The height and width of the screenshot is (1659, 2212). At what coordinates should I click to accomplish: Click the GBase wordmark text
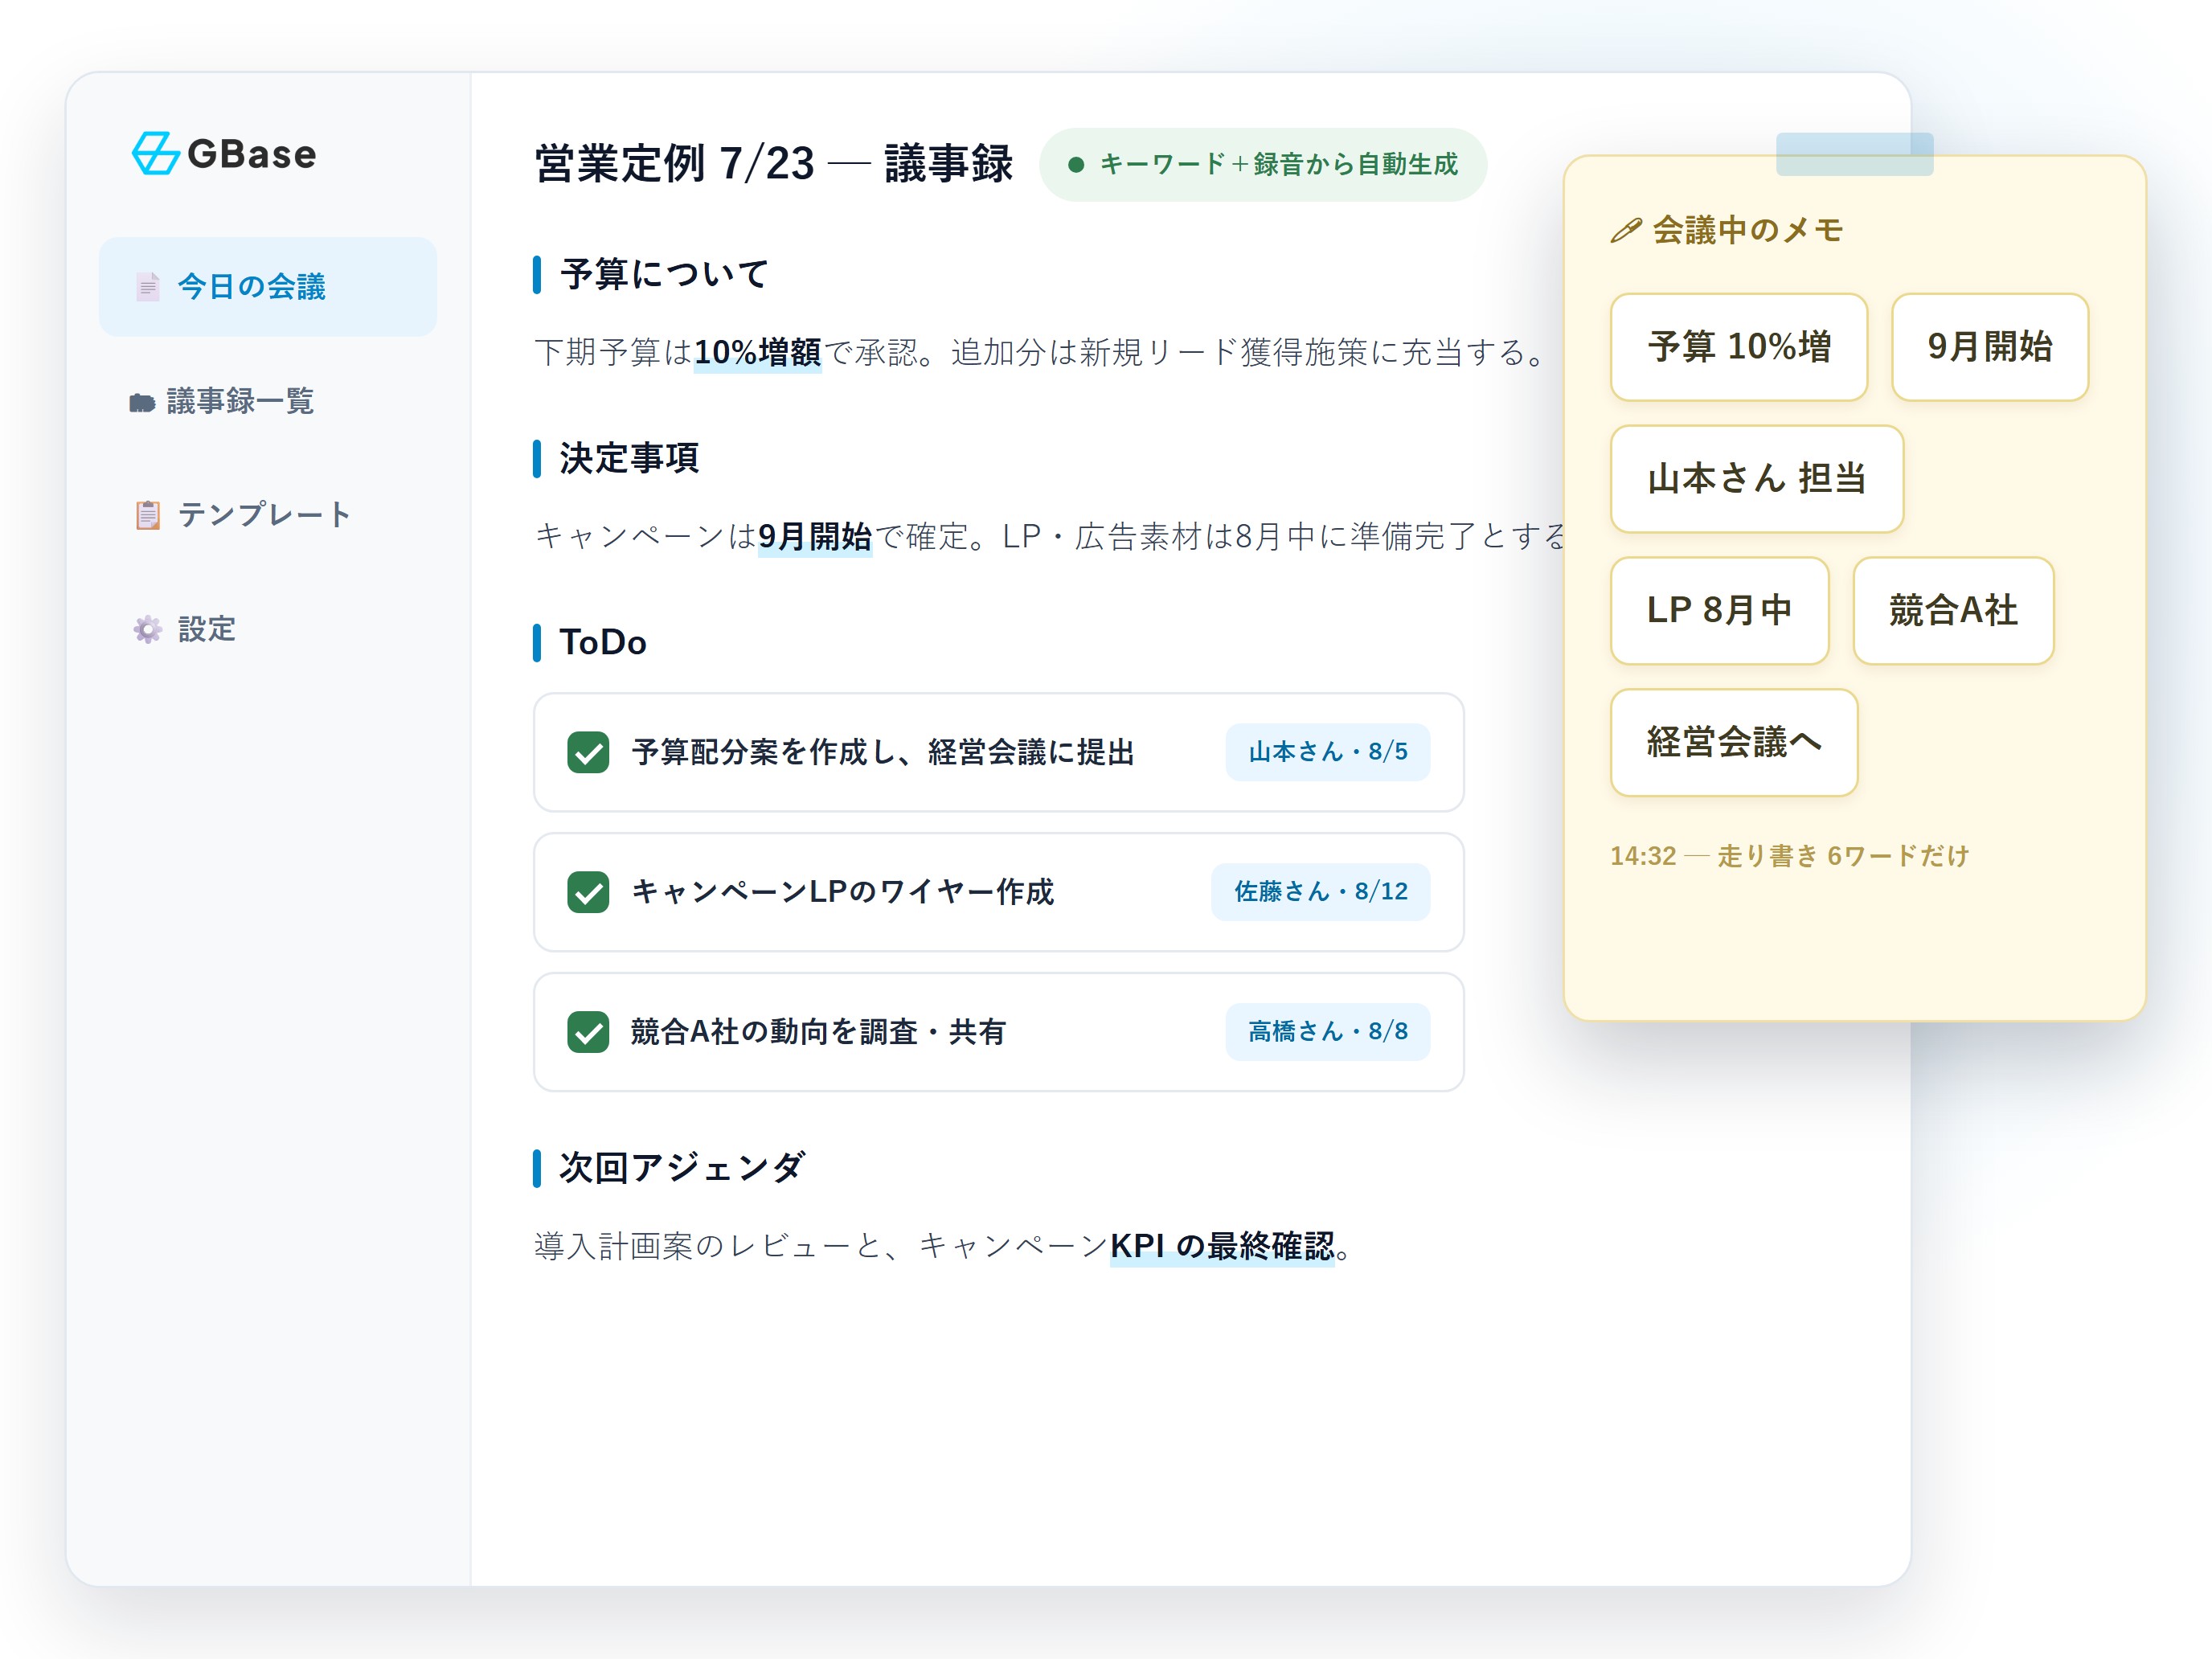pyautogui.click(x=252, y=154)
